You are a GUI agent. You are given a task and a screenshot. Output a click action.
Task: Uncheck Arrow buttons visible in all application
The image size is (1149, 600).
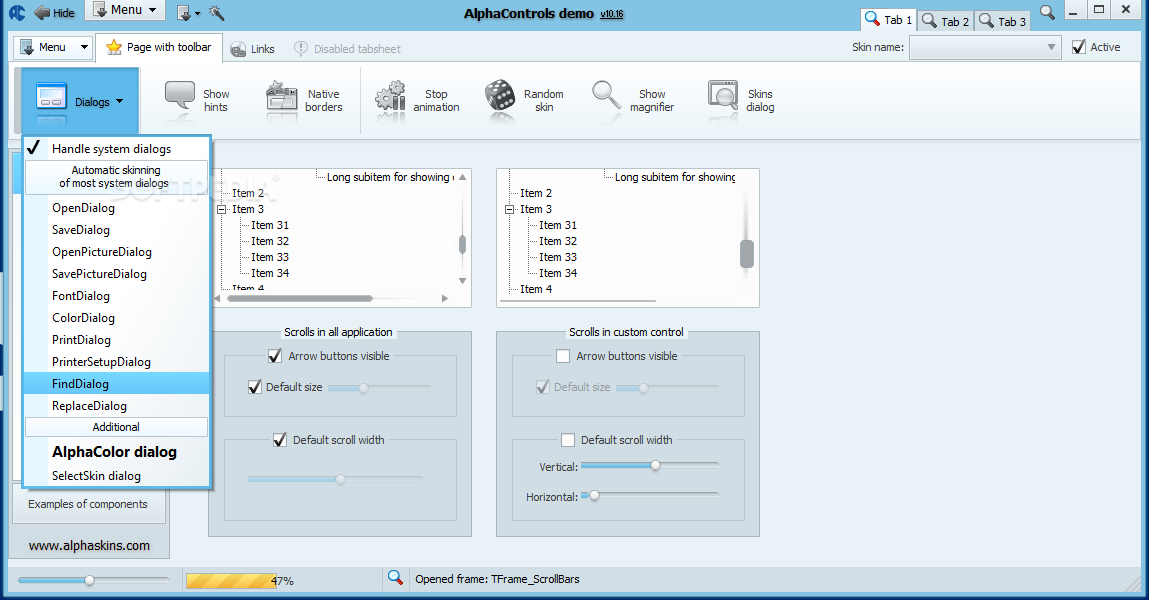[275, 356]
